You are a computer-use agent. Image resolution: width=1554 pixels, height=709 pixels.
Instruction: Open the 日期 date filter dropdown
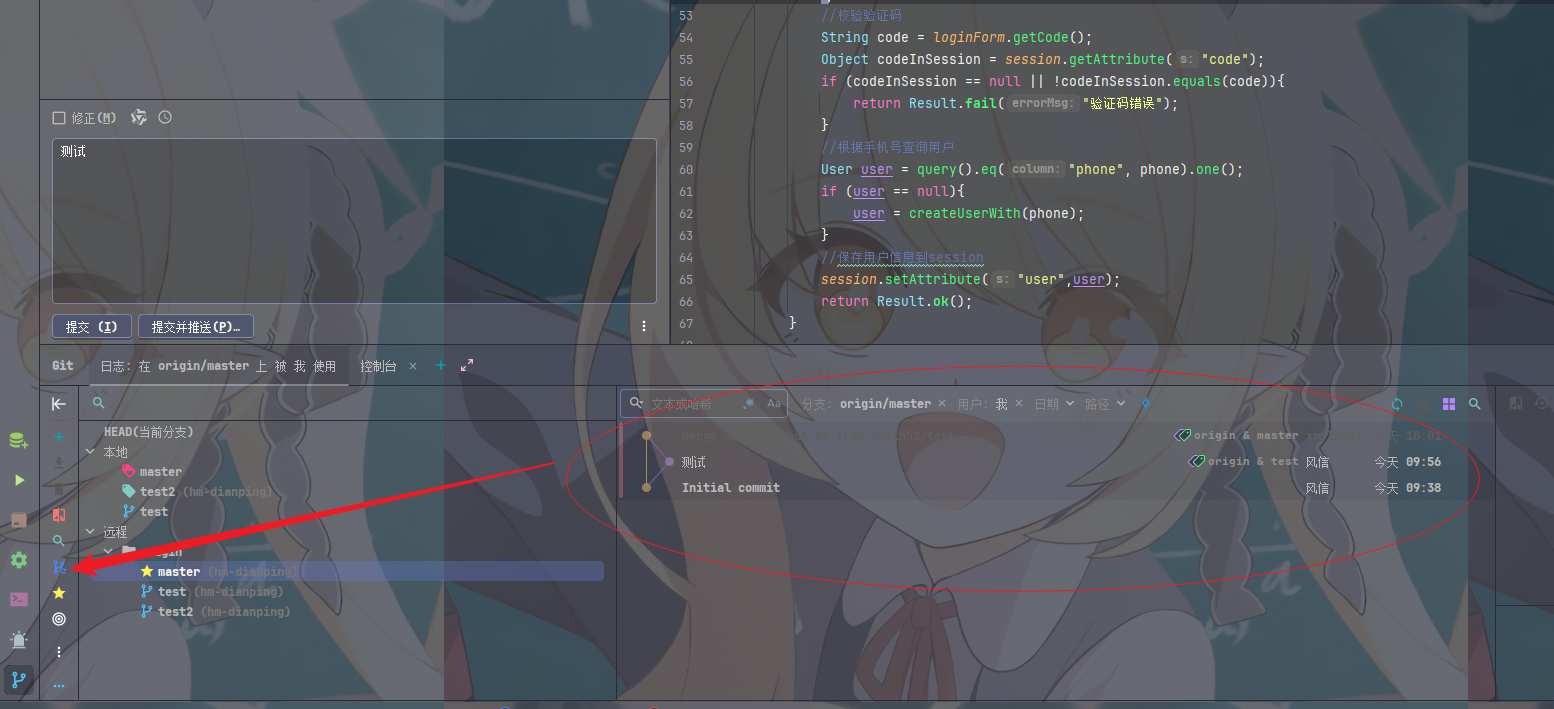pyautogui.click(x=1054, y=404)
